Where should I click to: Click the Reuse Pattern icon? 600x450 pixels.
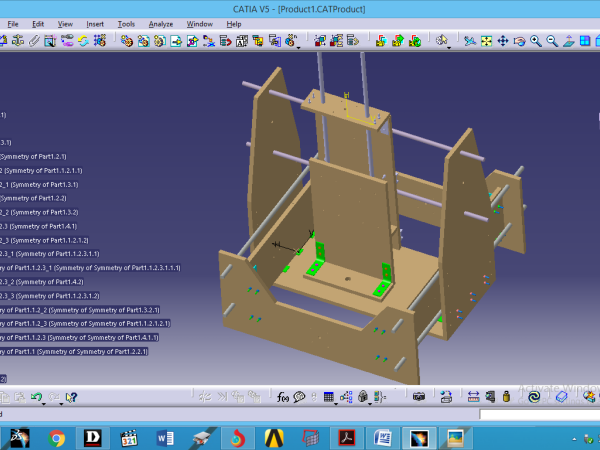pos(99,40)
